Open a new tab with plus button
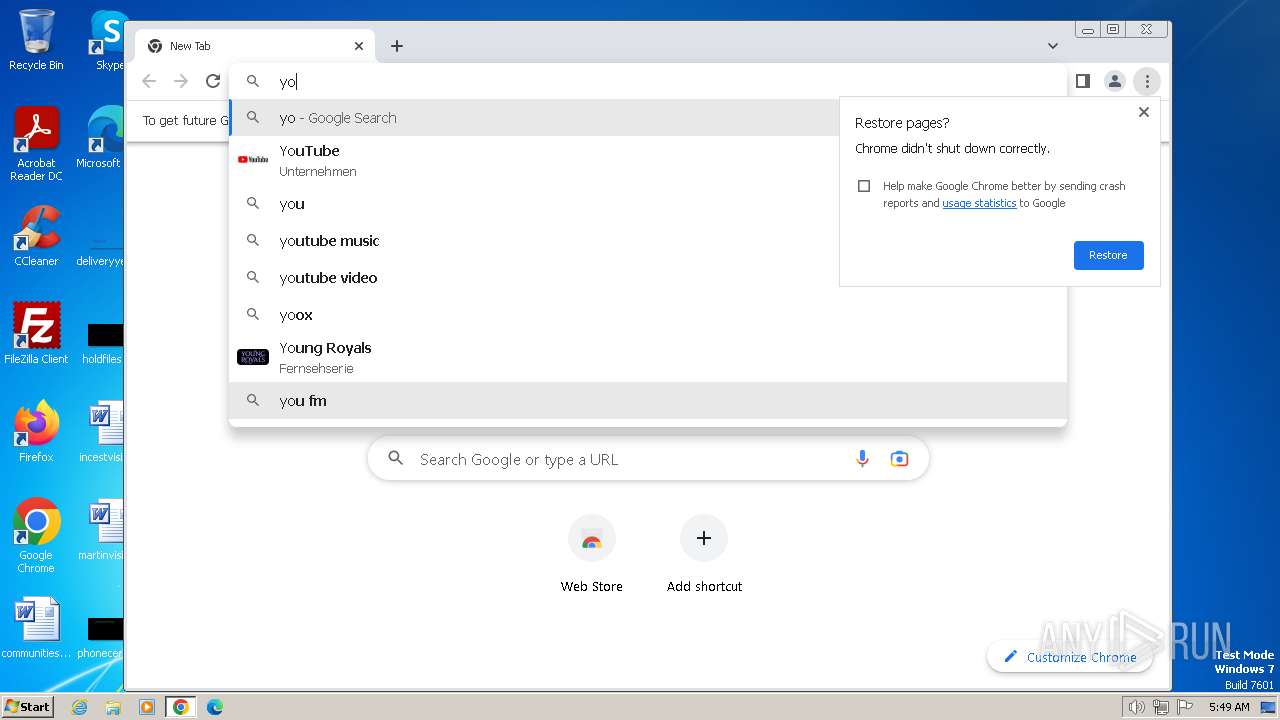Image resolution: width=1280 pixels, height=720 pixels. [397, 46]
